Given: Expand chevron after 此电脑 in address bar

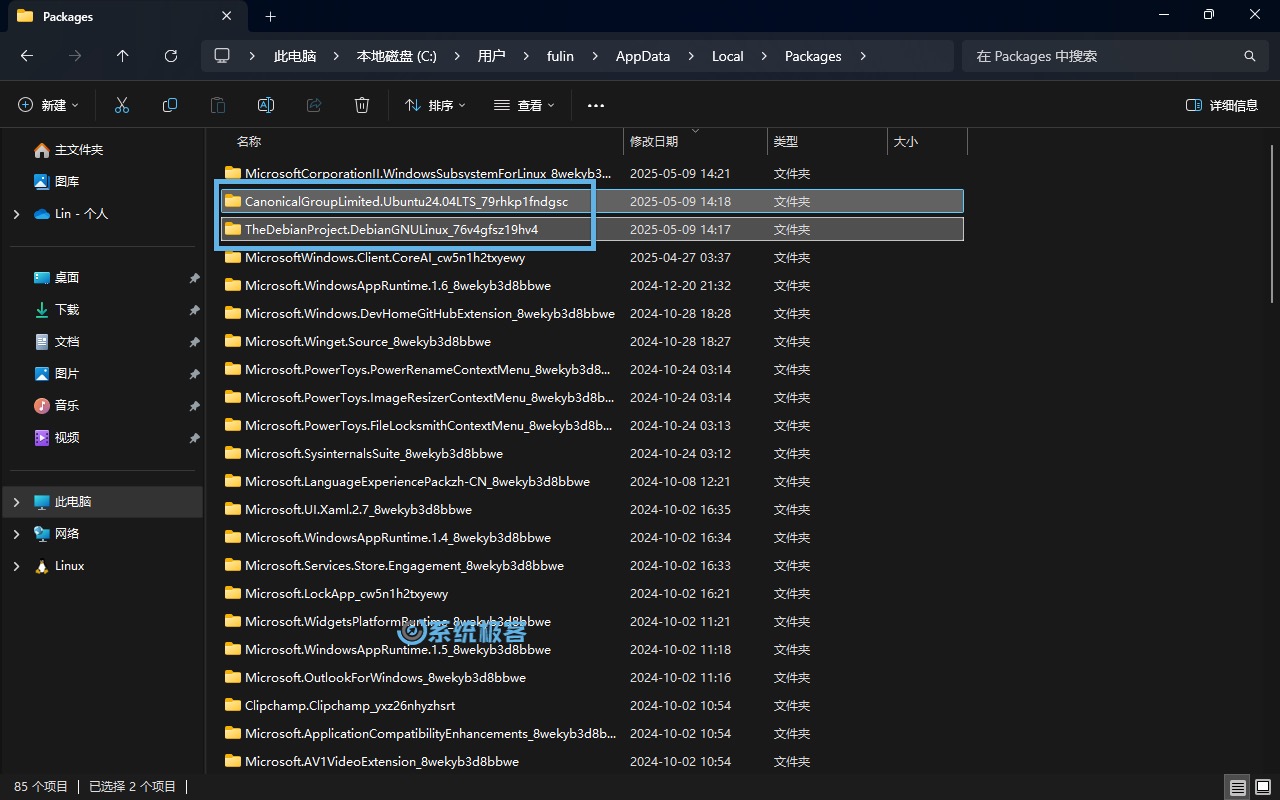Looking at the screenshot, I should [336, 56].
